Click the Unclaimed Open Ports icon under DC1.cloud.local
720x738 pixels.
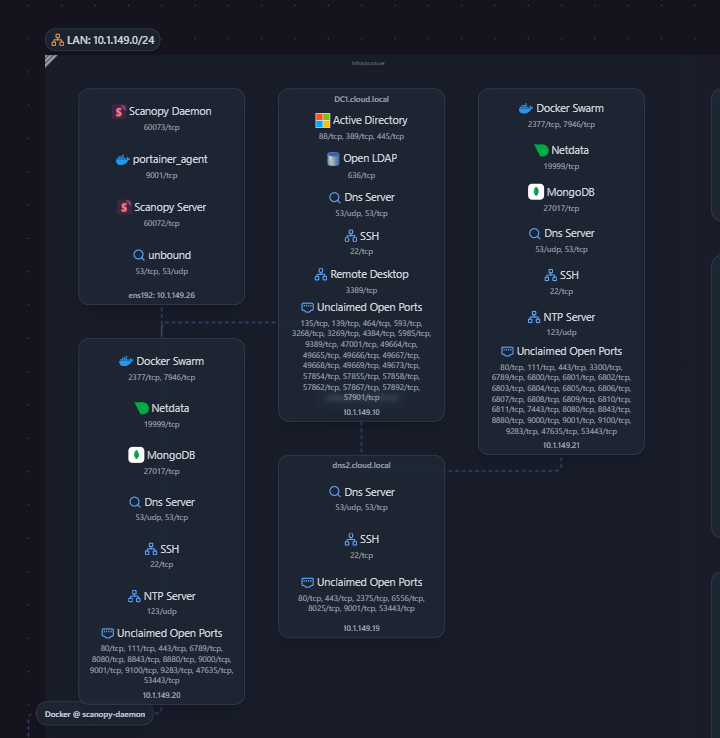coord(307,307)
